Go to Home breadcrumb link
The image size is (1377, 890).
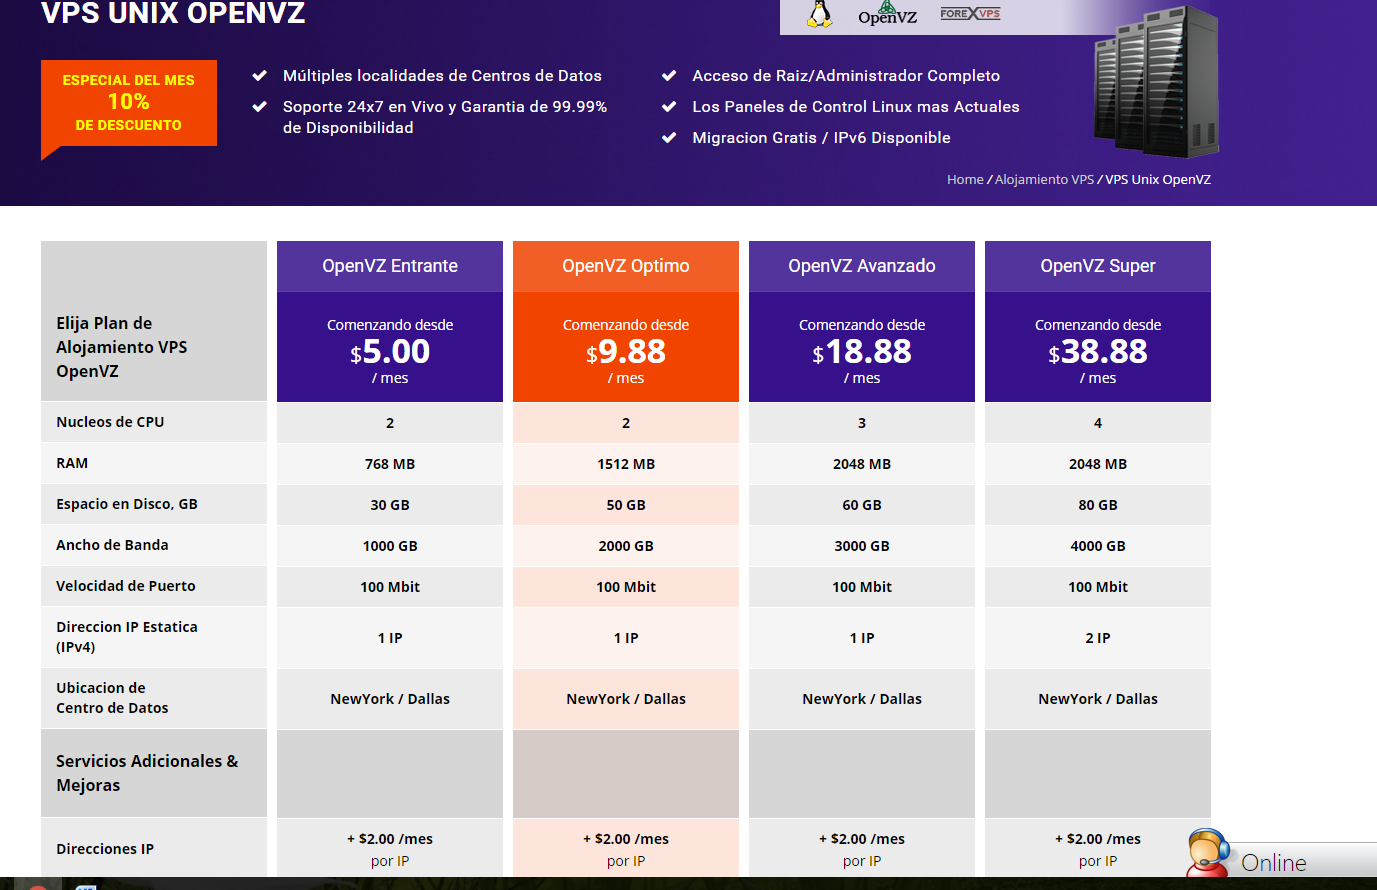[965, 180]
